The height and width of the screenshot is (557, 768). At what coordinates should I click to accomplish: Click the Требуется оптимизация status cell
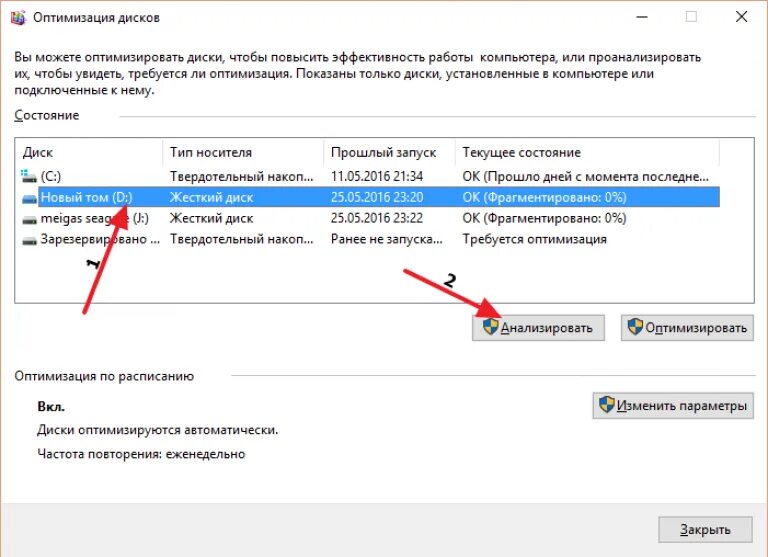(534, 240)
